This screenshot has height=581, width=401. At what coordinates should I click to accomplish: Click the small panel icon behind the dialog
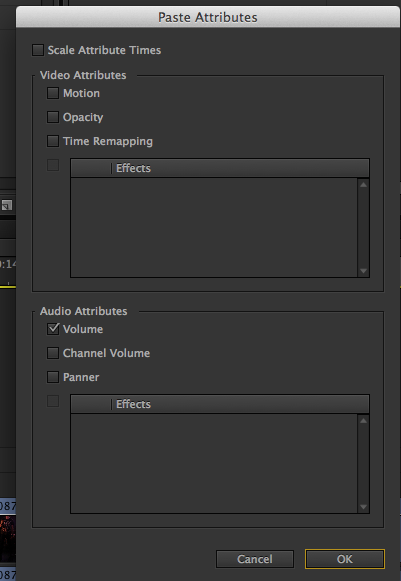point(7,205)
